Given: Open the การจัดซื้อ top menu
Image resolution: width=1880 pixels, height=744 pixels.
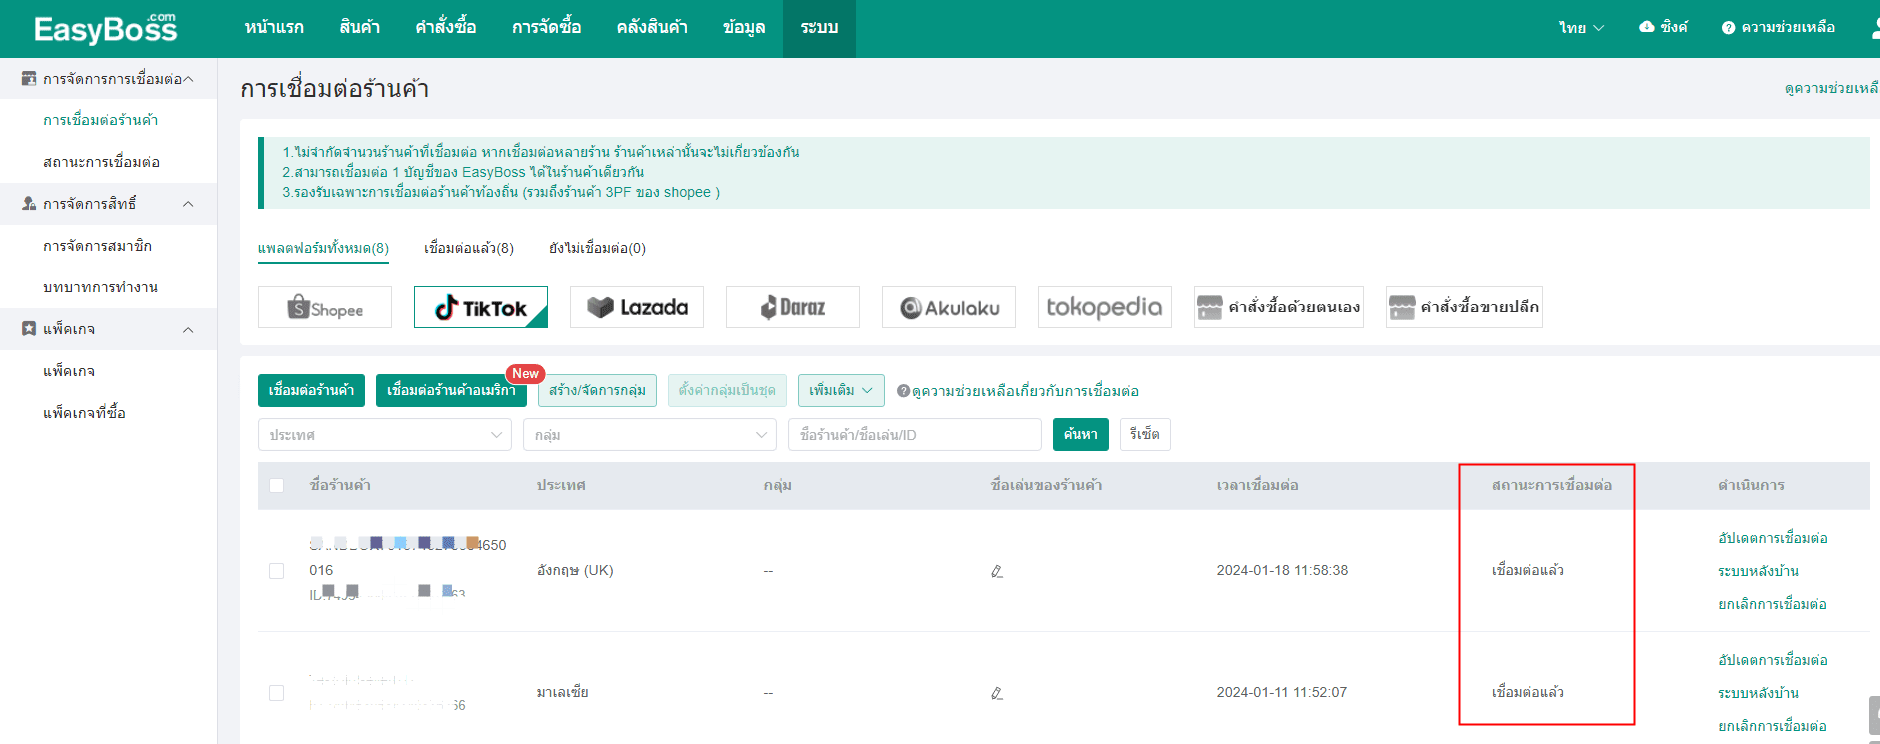Looking at the screenshot, I should 546,28.
